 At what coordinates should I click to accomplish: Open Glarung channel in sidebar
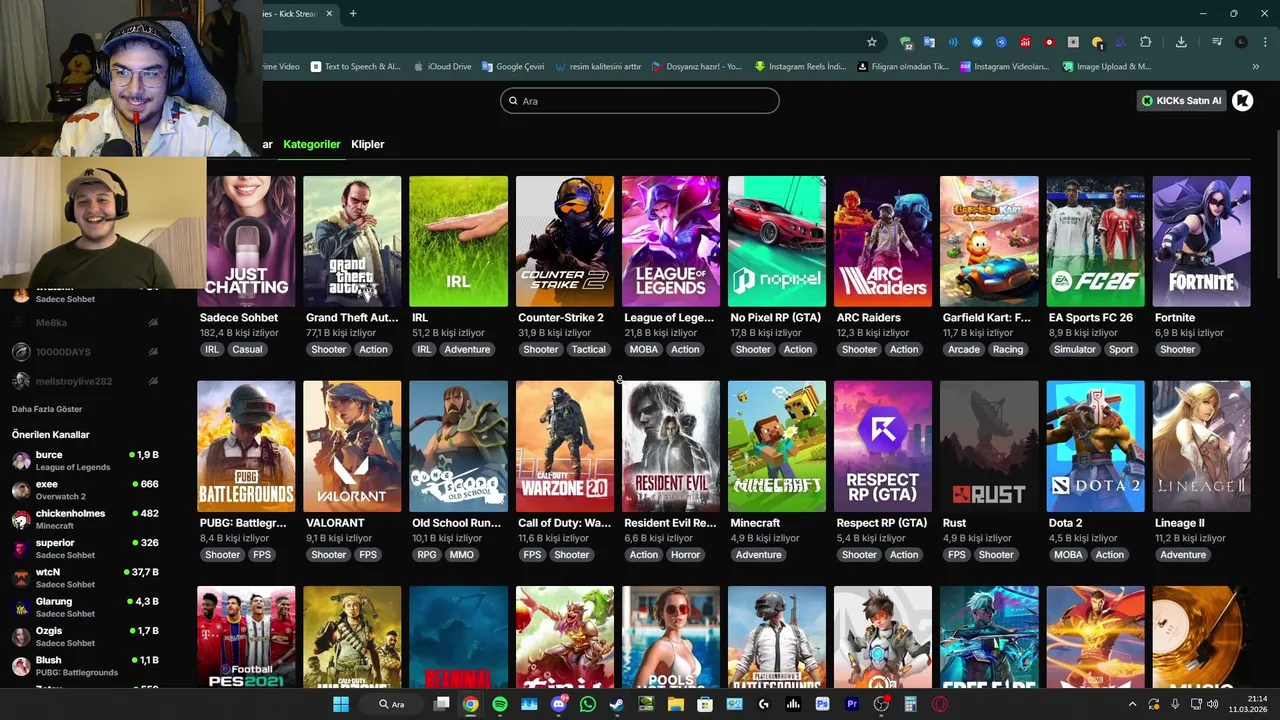pos(85,607)
